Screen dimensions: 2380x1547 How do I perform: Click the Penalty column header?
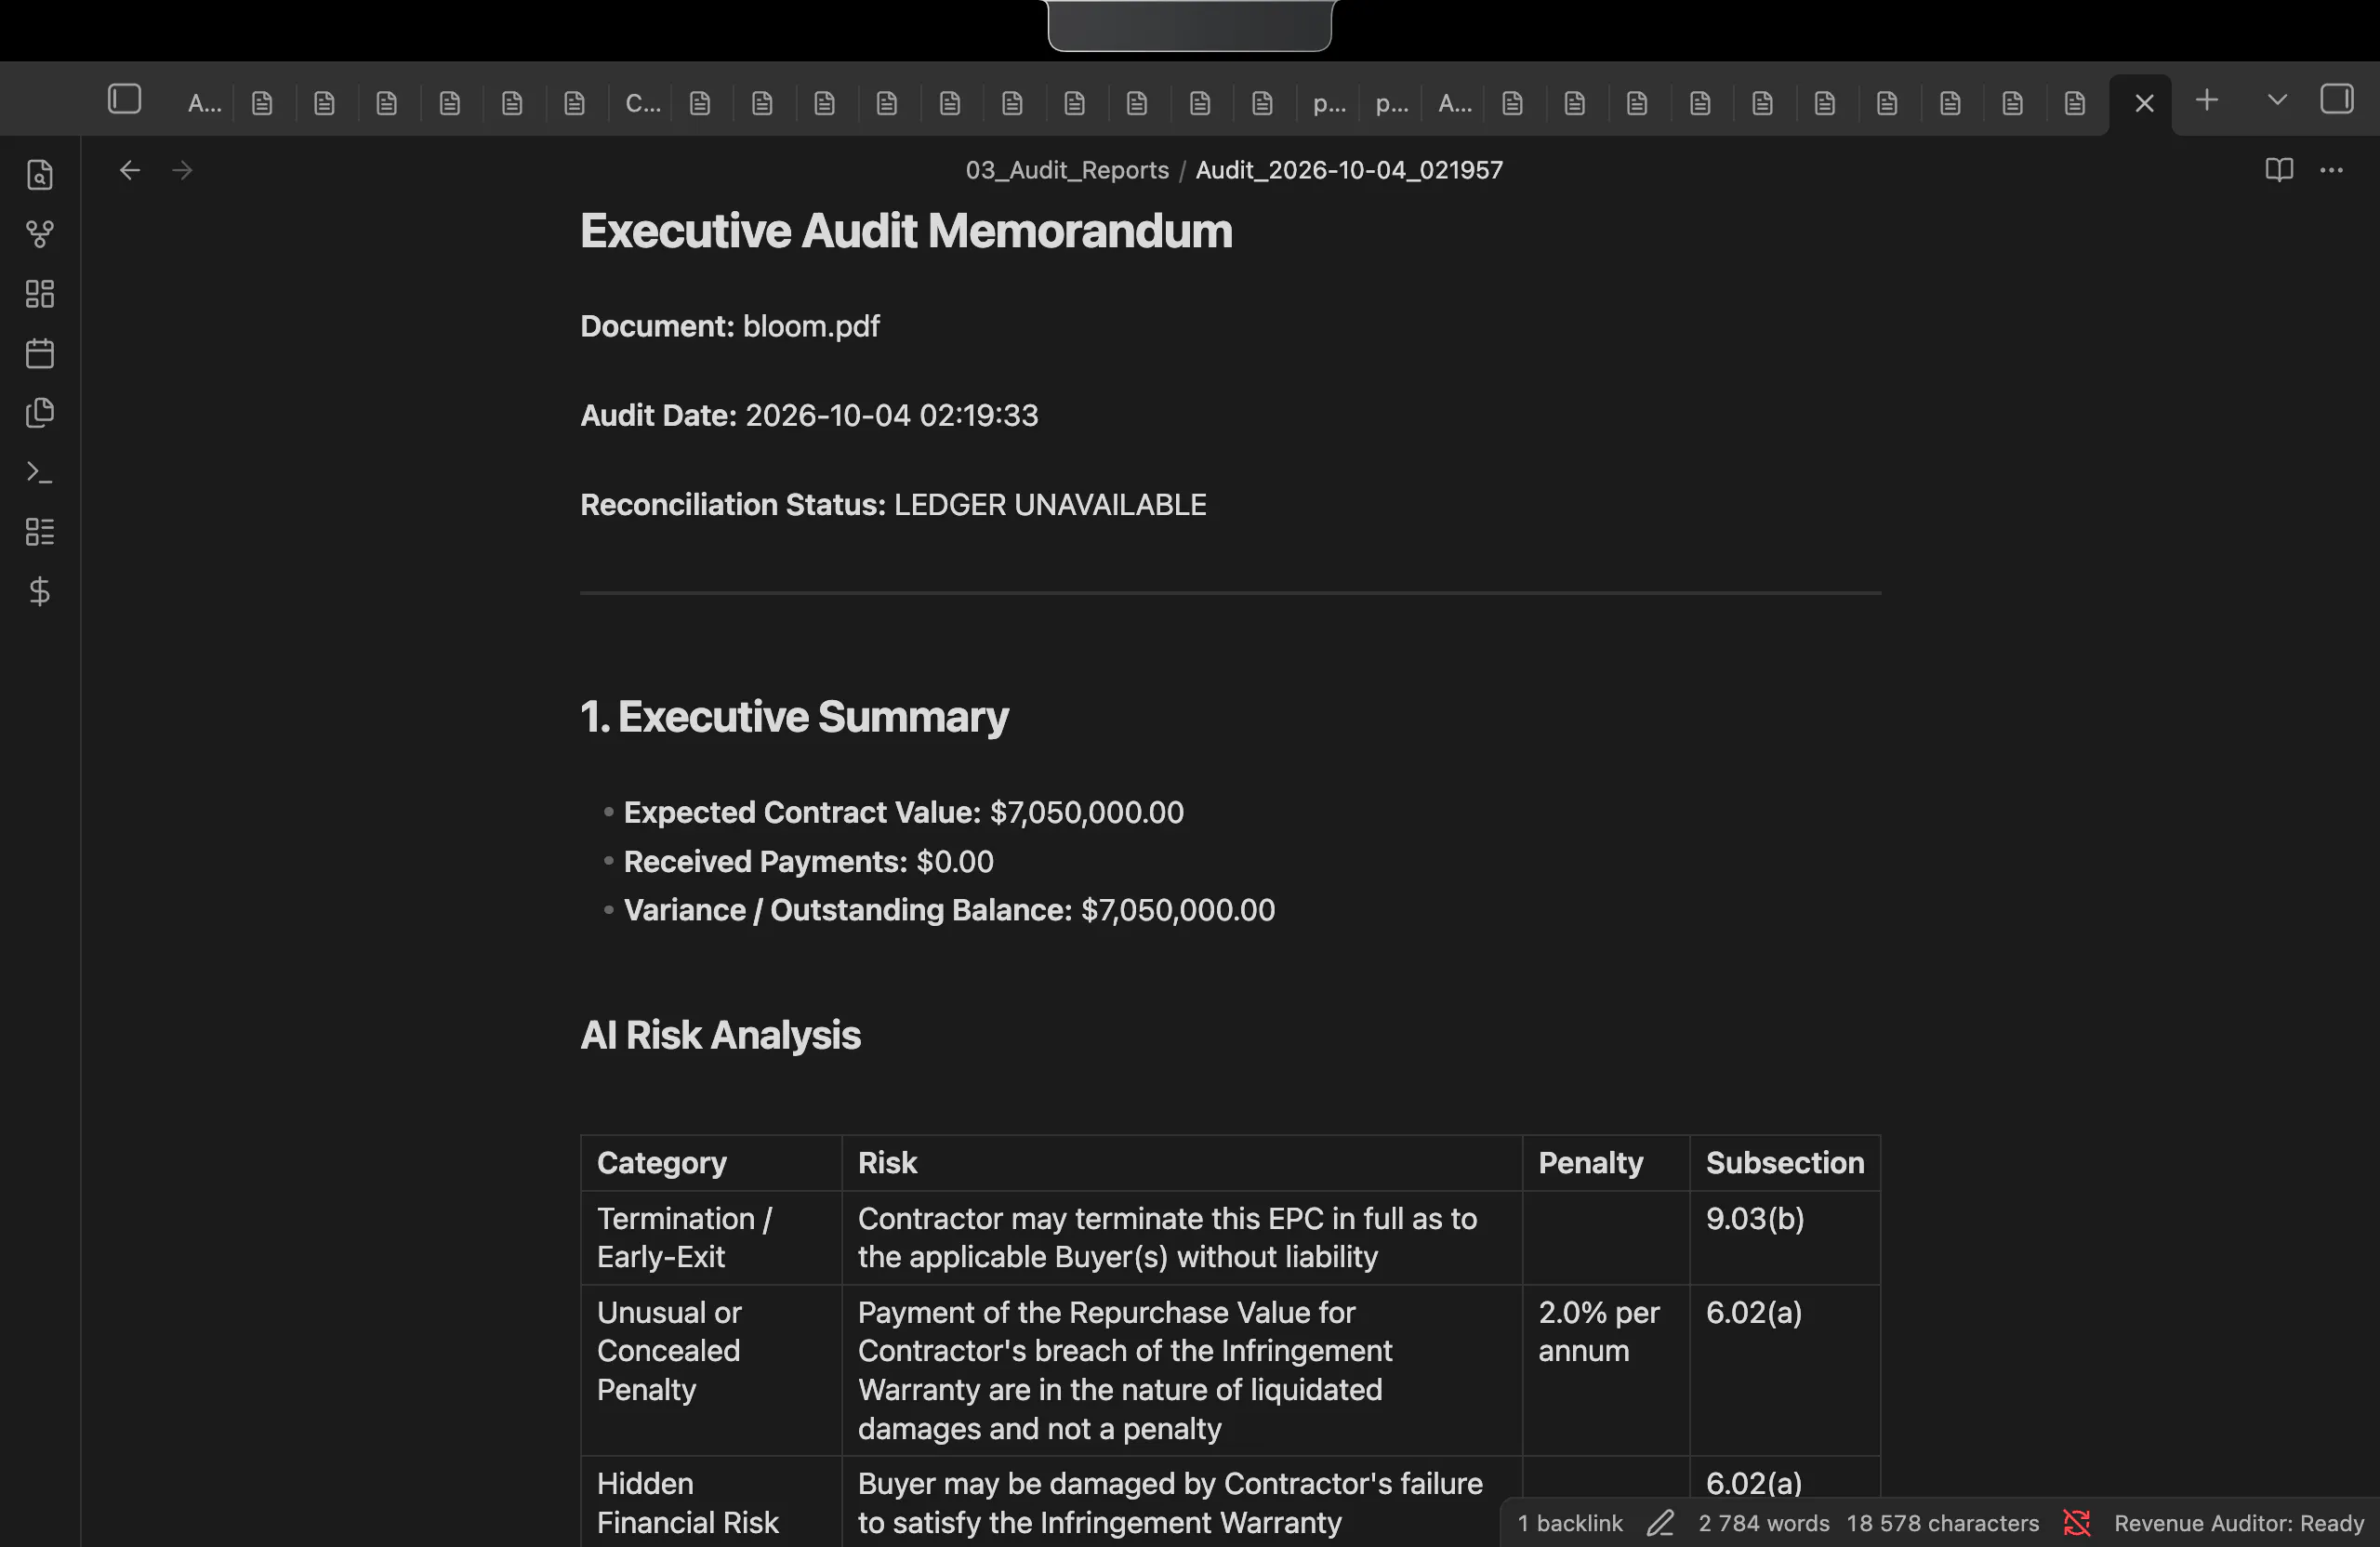[x=1591, y=1163]
